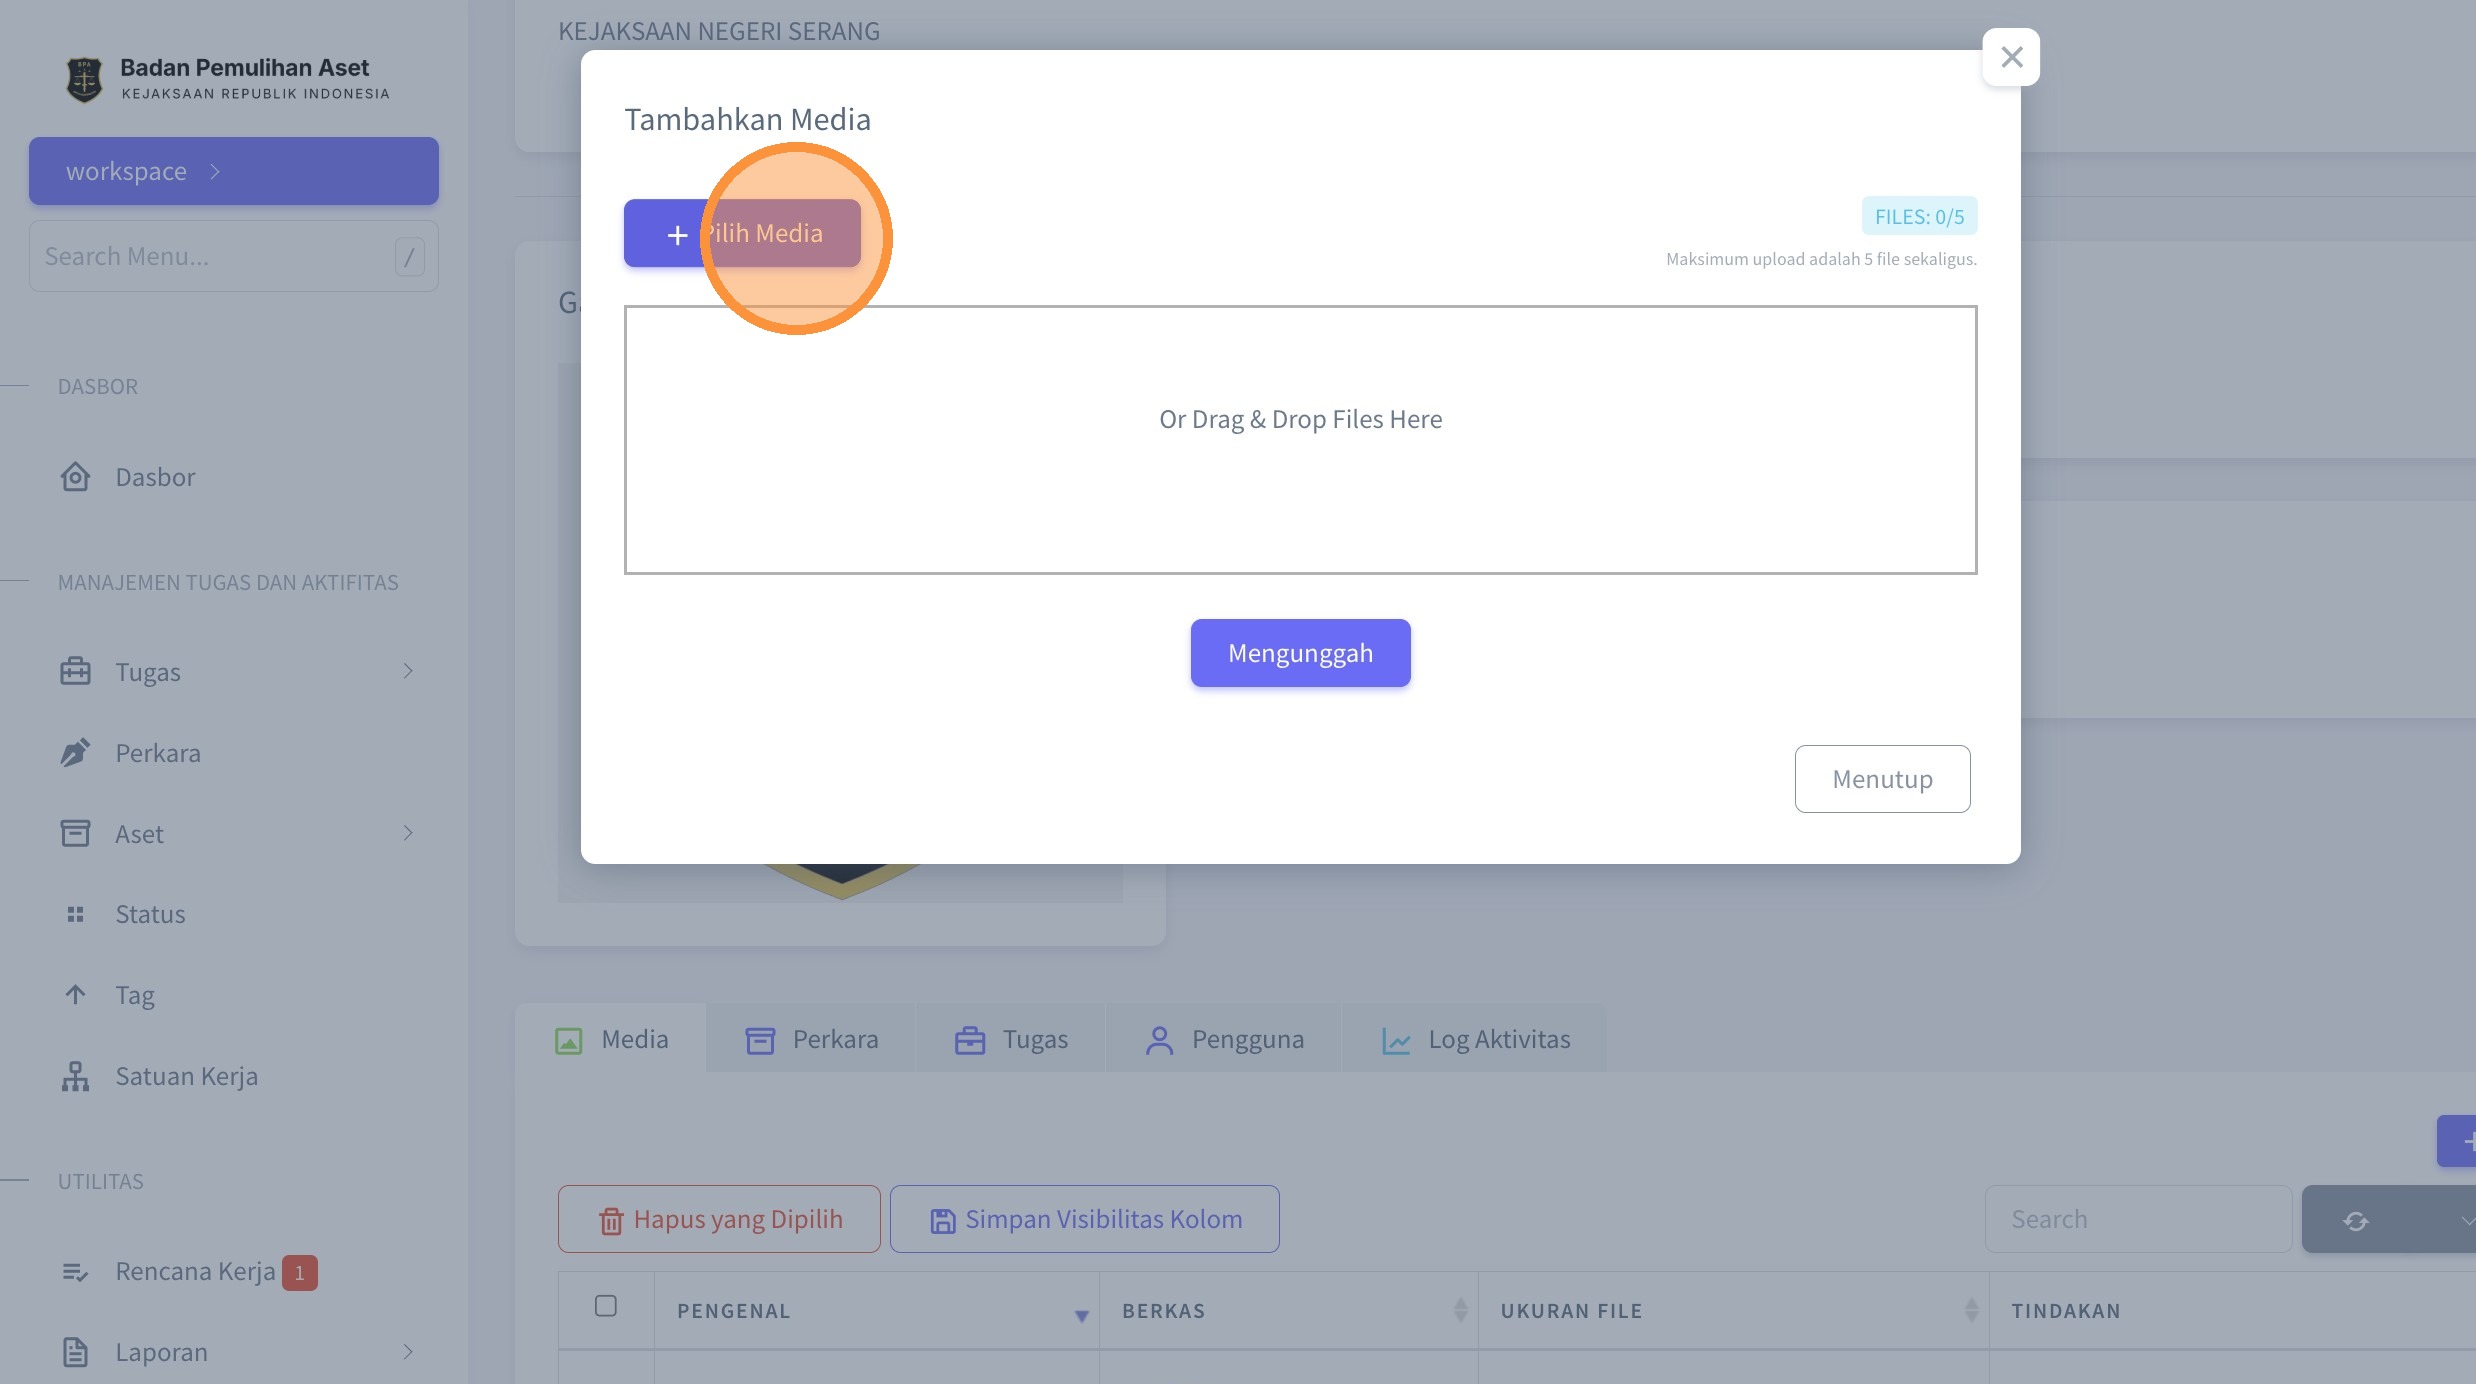Viewport: 2476px width, 1384px height.
Task: Sort by the PENGENAL column arrow
Action: pos(1081,1314)
